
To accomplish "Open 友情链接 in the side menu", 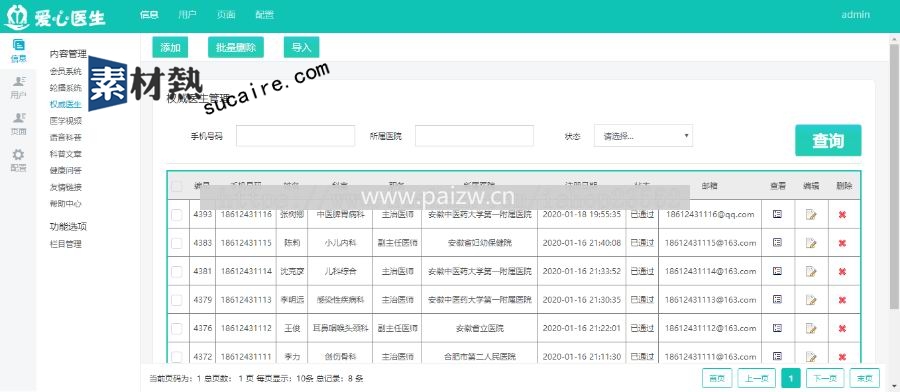I will coord(66,187).
